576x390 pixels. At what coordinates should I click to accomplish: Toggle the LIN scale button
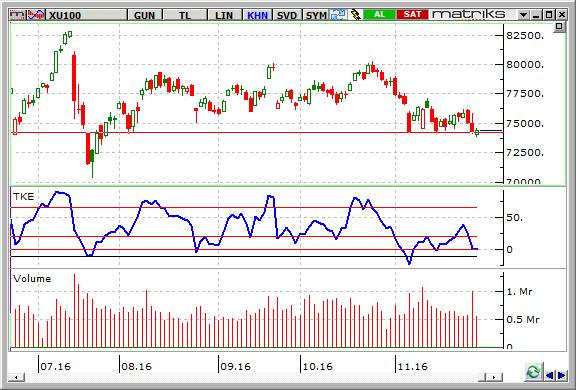pyautogui.click(x=224, y=15)
